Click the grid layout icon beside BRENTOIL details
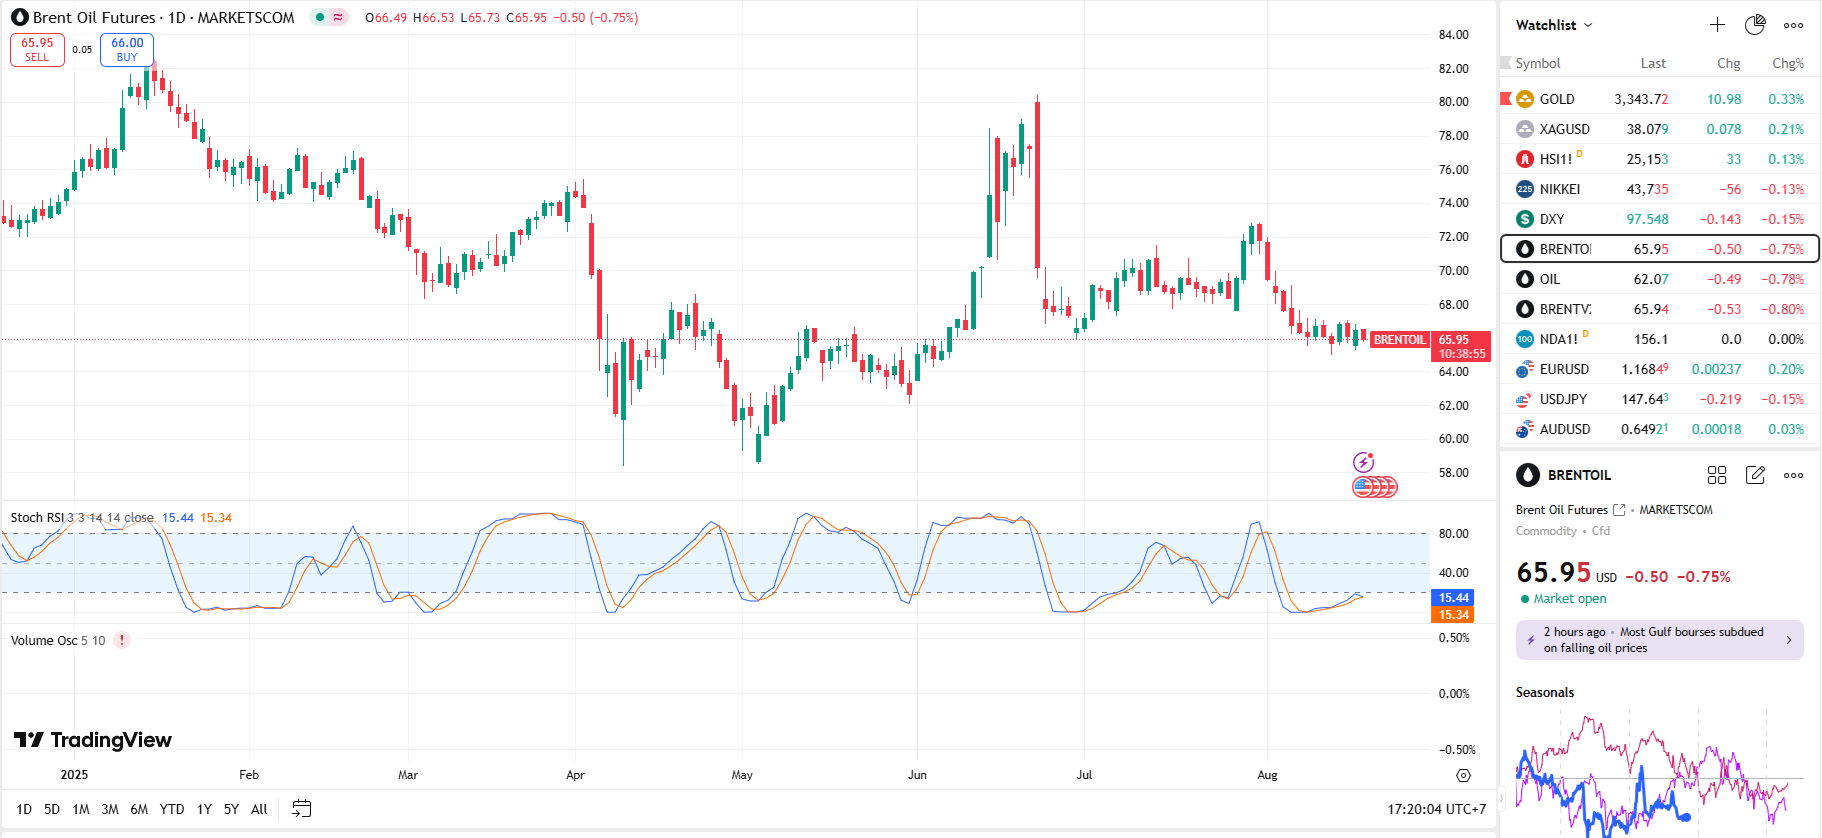1822x838 pixels. tap(1717, 475)
